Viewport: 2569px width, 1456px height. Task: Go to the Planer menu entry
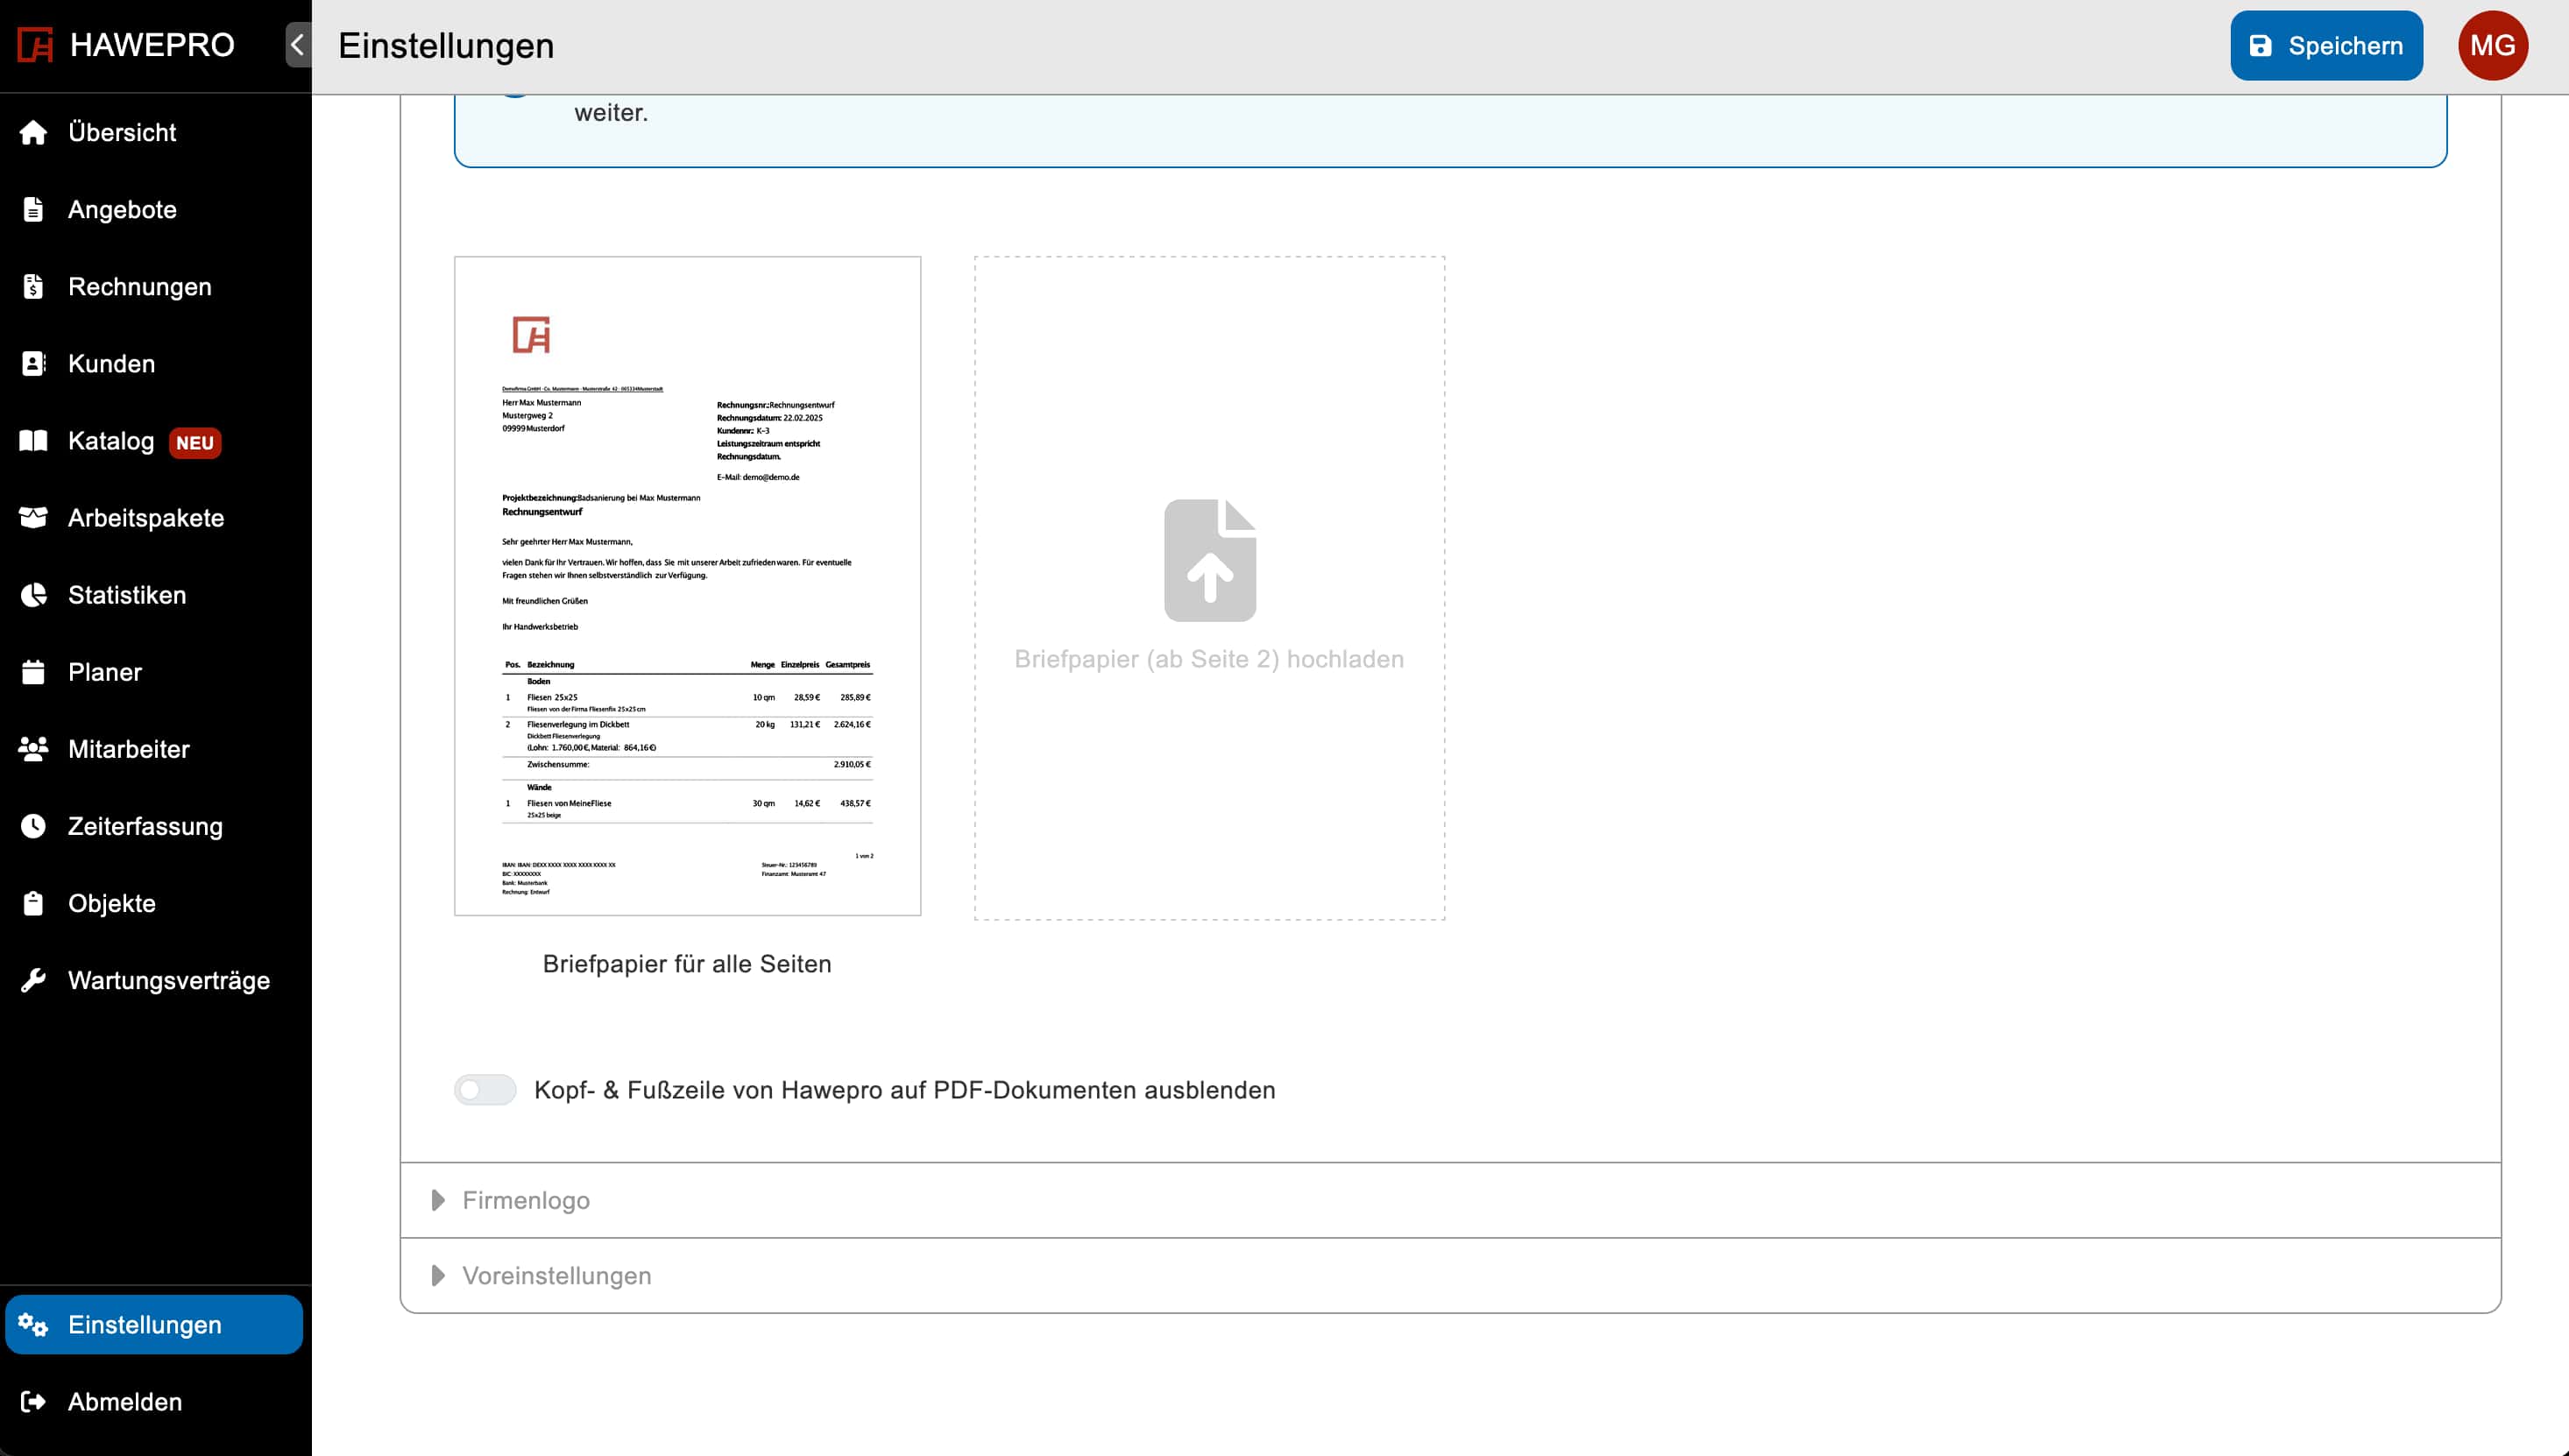104,672
